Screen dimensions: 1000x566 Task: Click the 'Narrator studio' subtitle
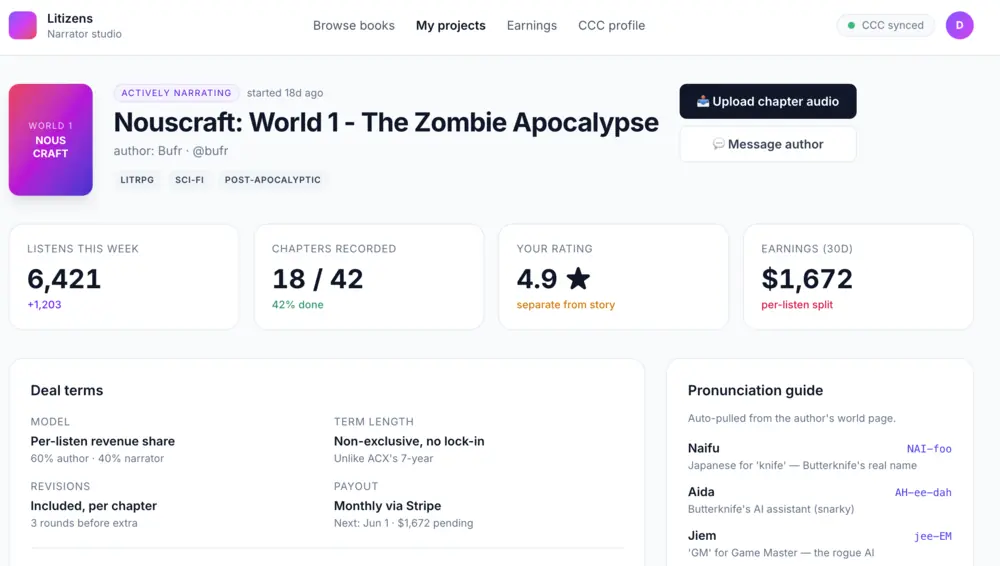(x=84, y=34)
